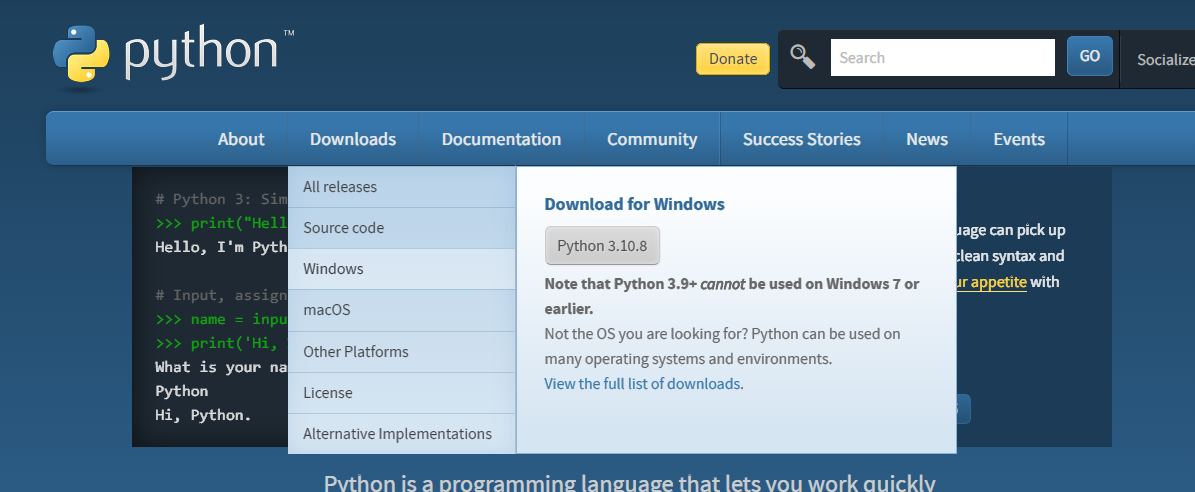The height and width of the screenshot is (492, 1195).
Task: Click the Python logo in the header
Action: pos(174,56)
